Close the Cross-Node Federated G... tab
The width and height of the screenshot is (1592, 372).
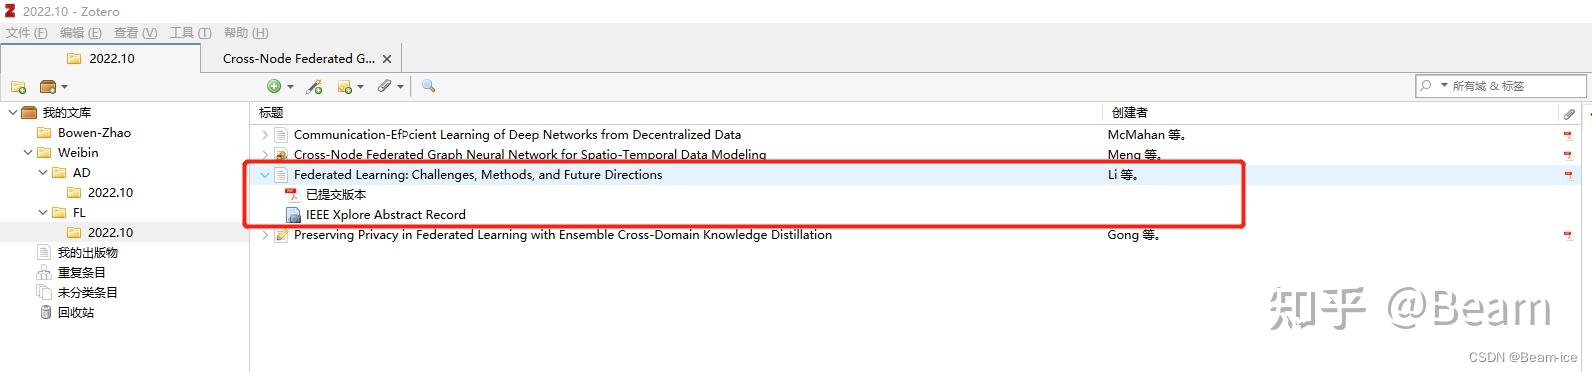pos(387,59)
